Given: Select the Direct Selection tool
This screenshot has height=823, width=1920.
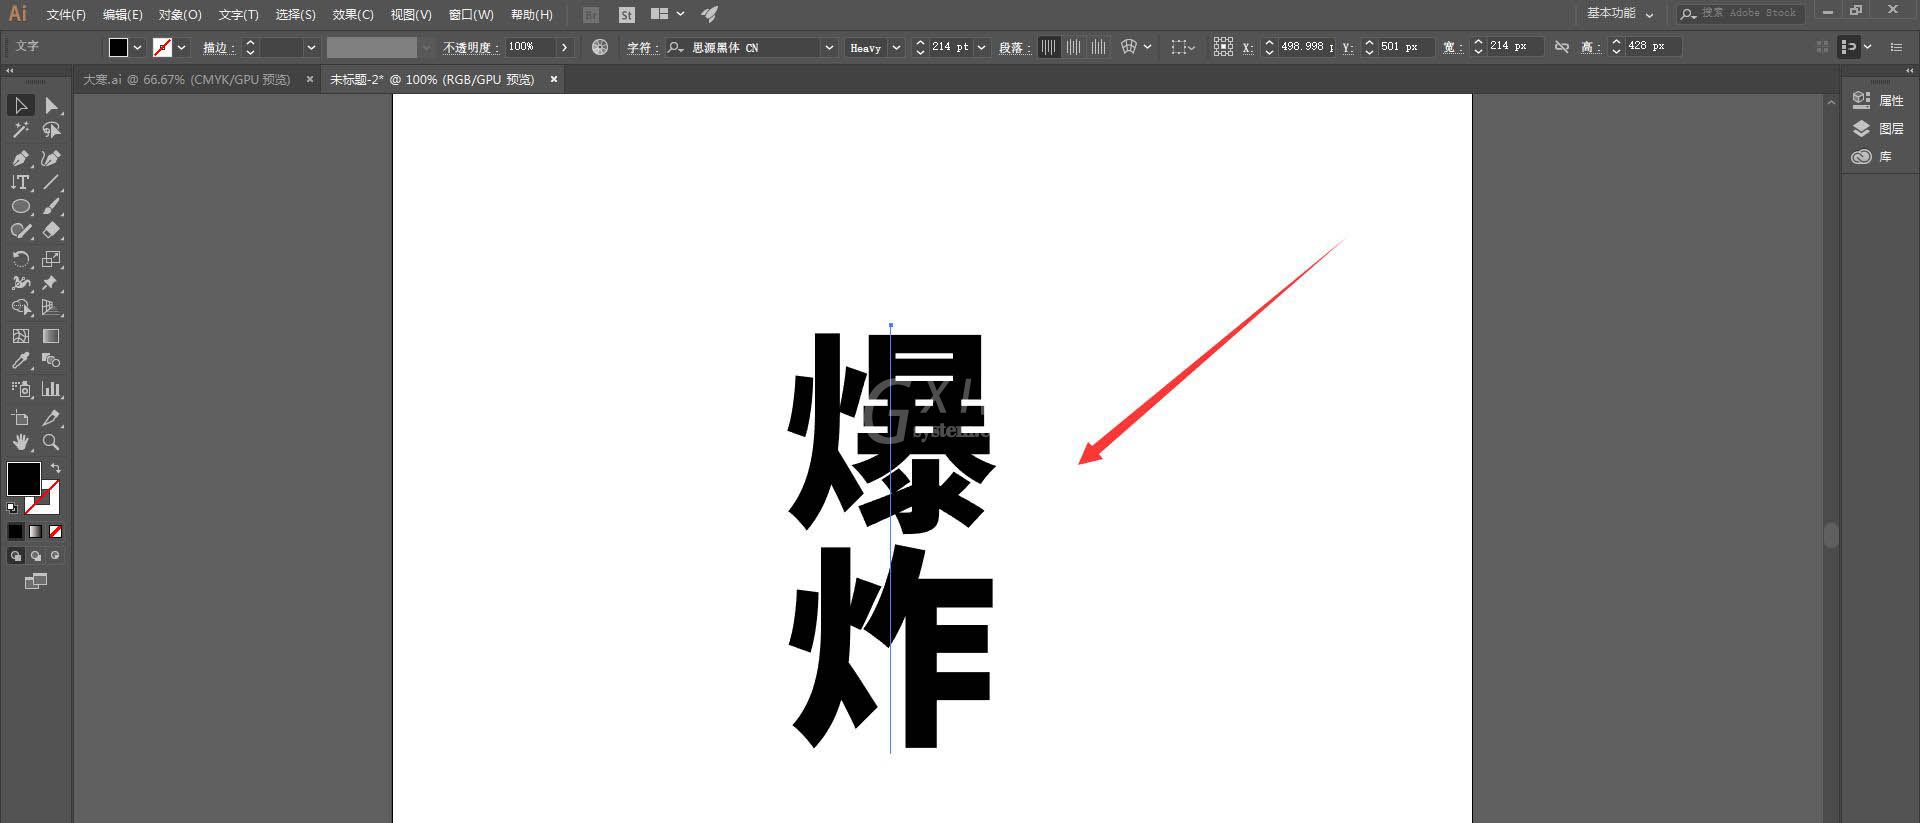Looking at the screenshot, I should click(x=51, y=105).
